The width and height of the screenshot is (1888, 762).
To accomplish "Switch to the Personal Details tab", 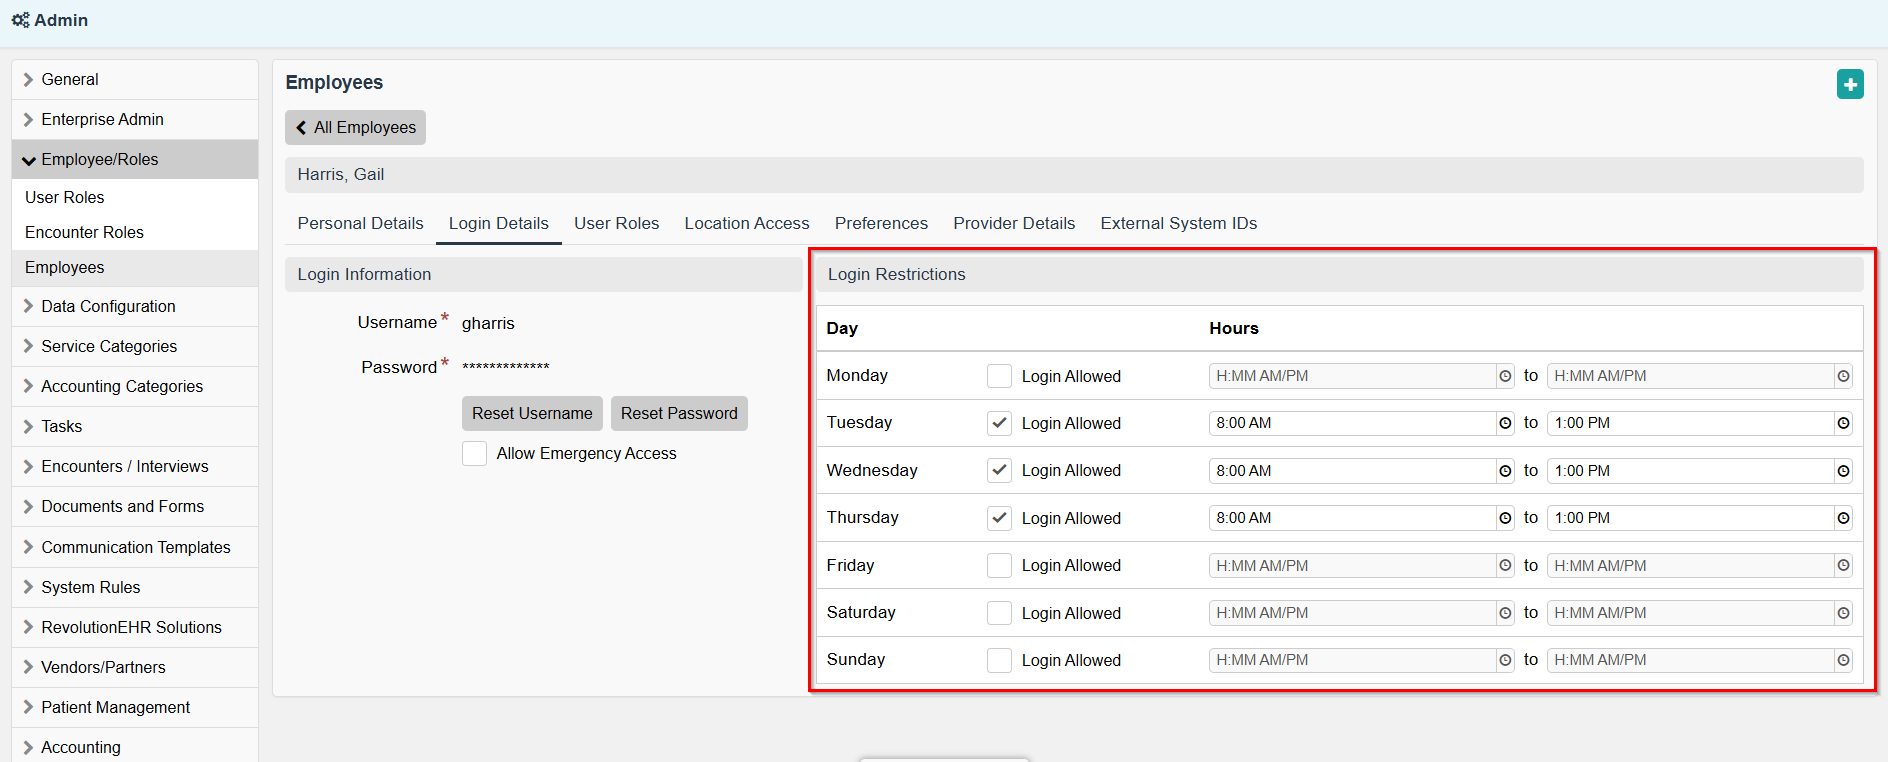I will click(360, 224).
